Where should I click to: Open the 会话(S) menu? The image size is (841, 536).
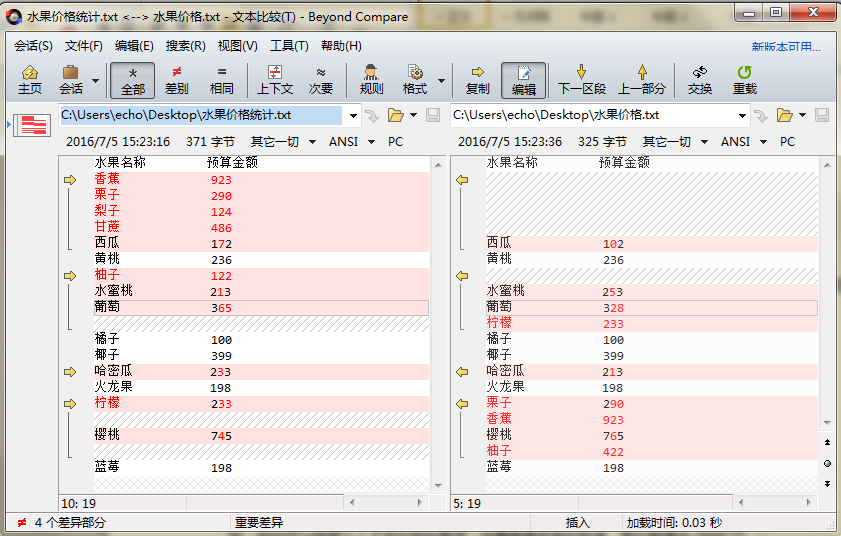tap(33, 46)
